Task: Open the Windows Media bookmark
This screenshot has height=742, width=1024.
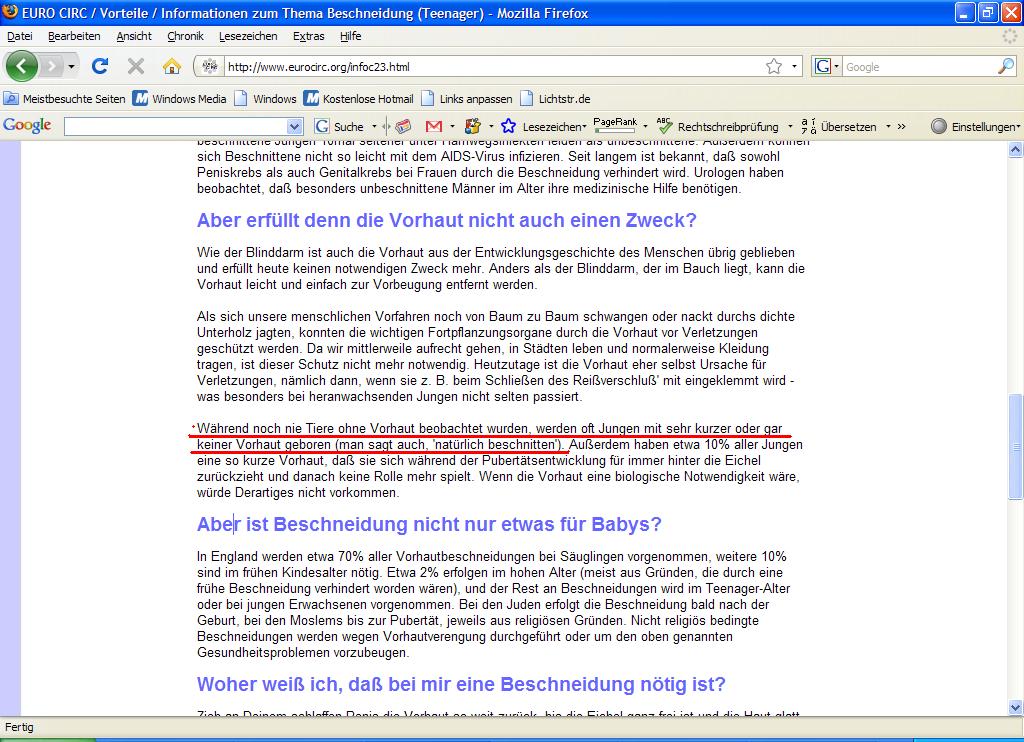Action: [x=180, y=99]
